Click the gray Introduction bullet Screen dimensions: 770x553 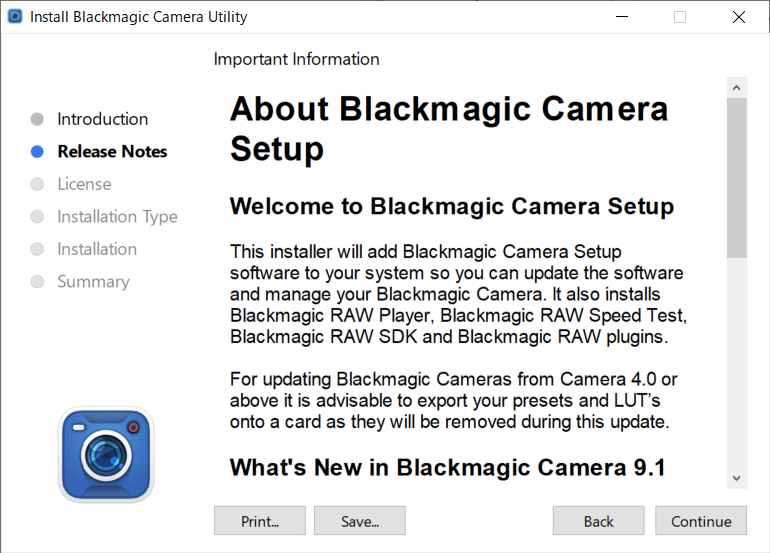coord(37,119)
